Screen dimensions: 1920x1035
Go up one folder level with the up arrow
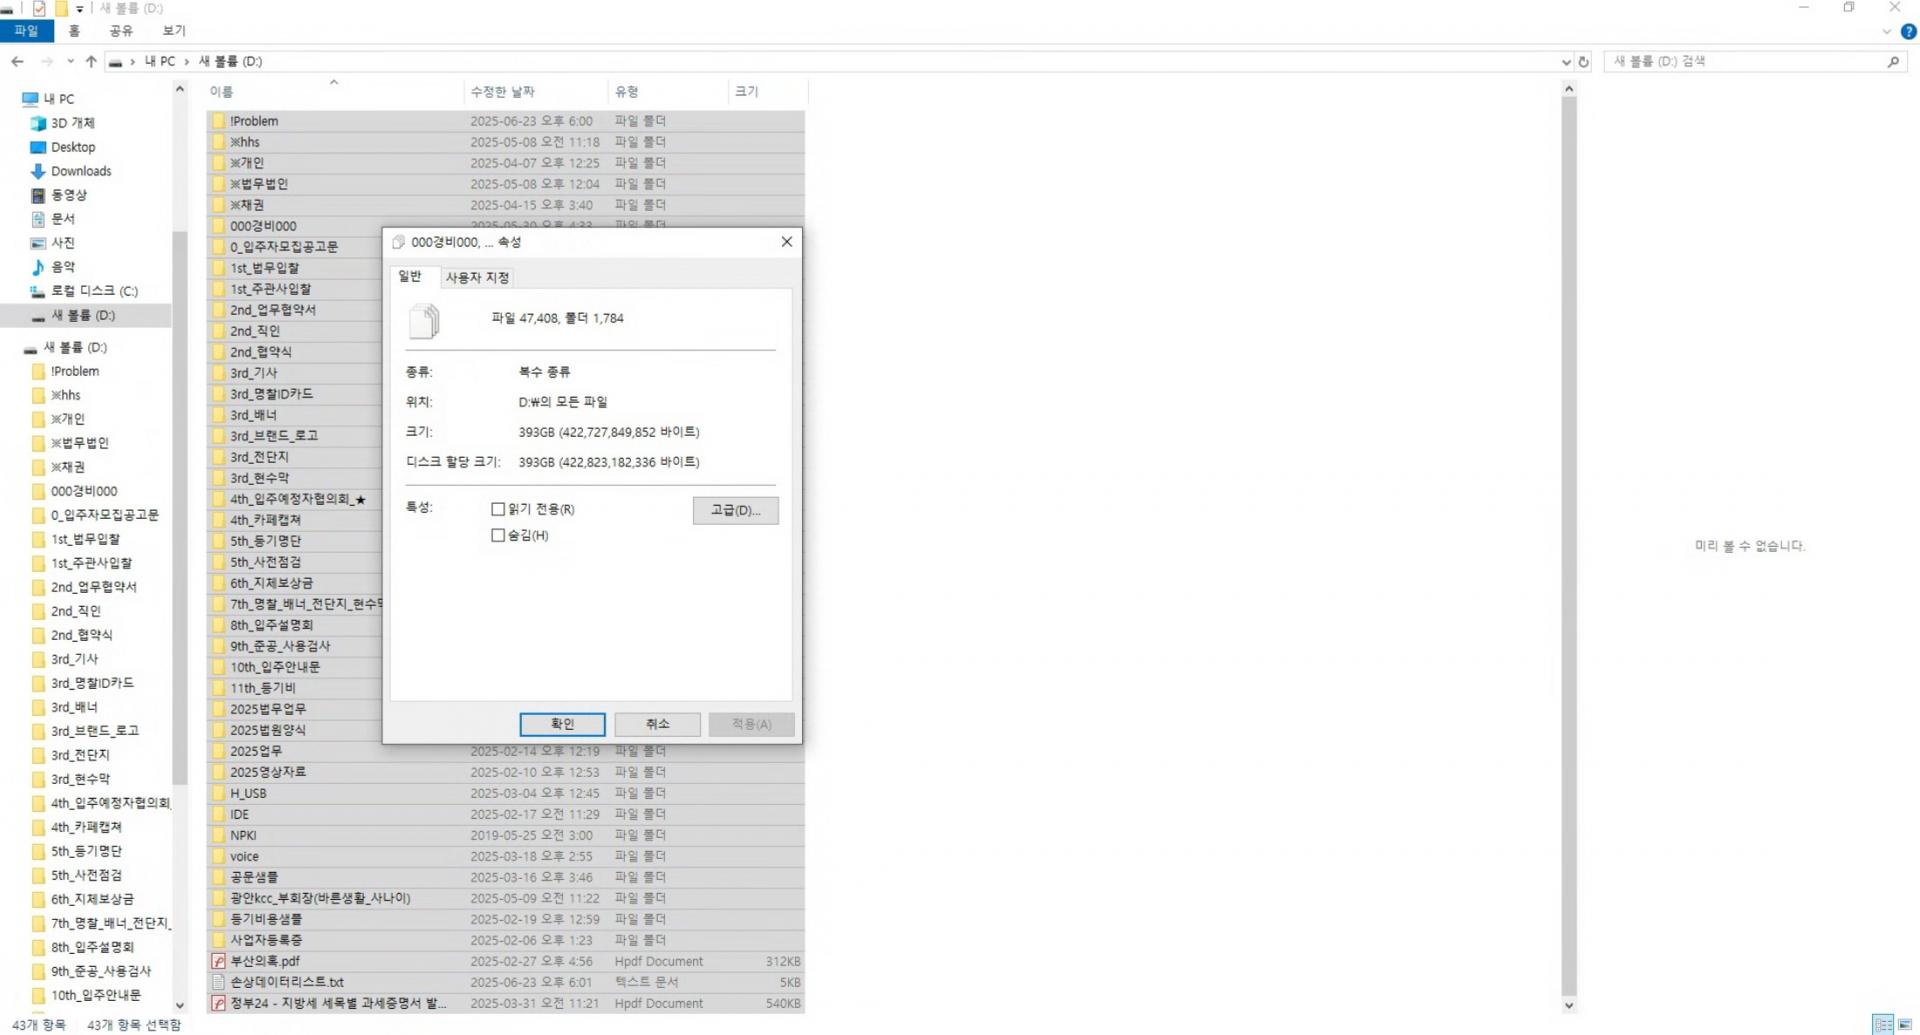91,61
